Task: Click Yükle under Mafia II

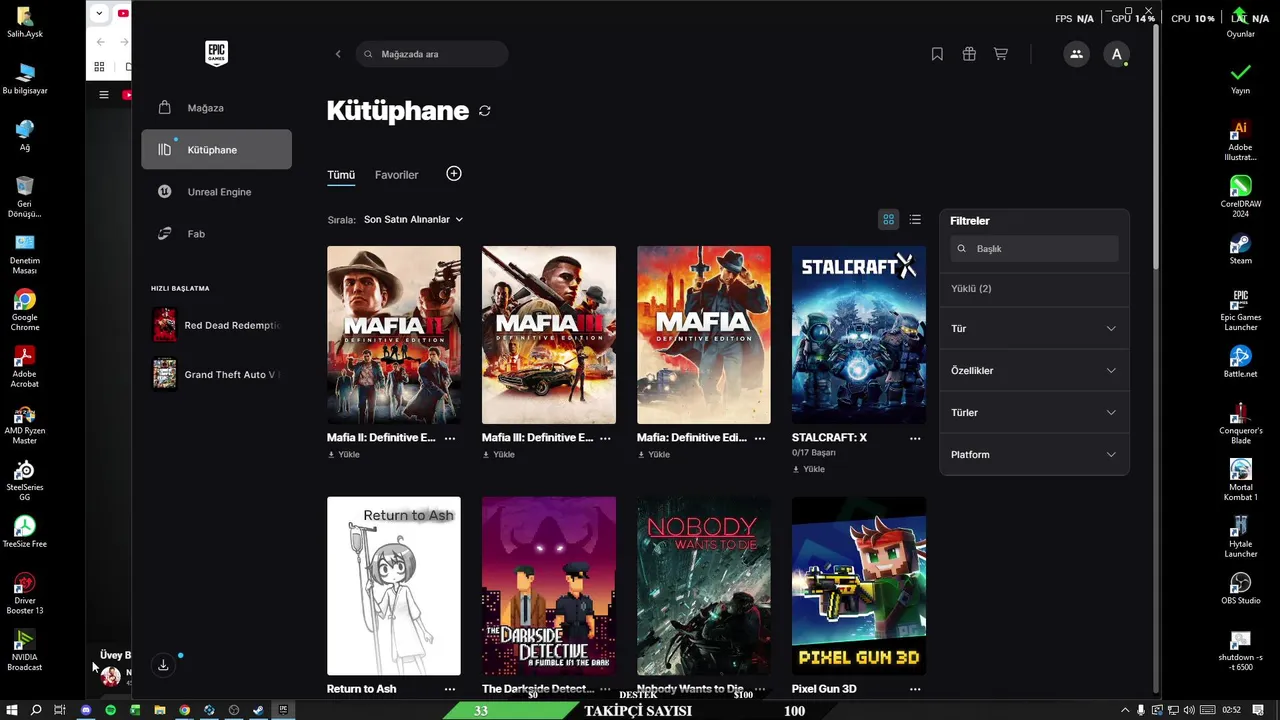Action: click(x=344, y=455)
